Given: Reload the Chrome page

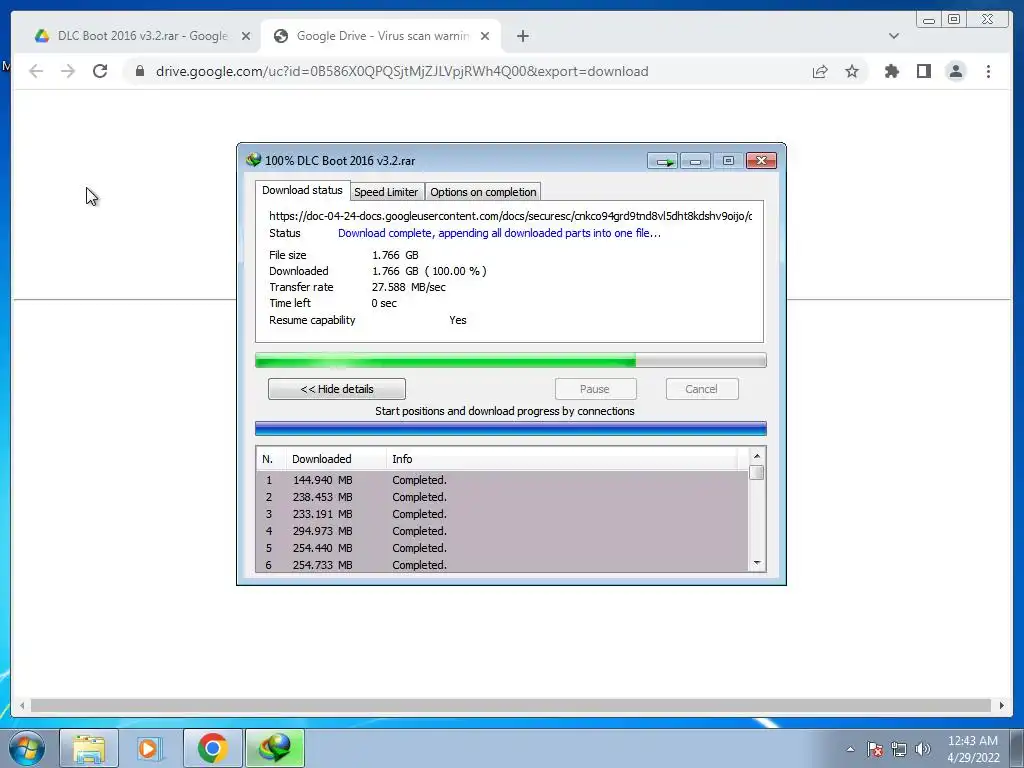Looking at the screenshot, I should (100, 71).
